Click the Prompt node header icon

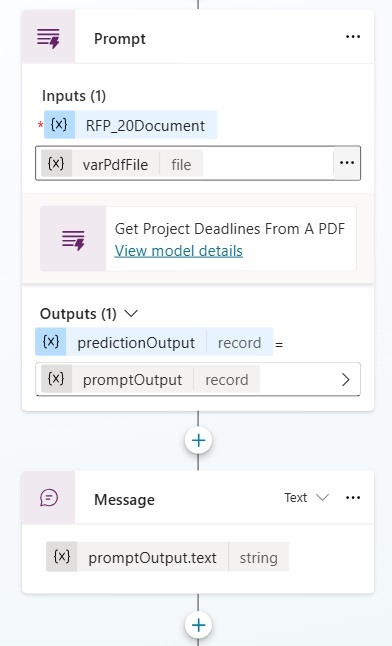coord(48,38)
